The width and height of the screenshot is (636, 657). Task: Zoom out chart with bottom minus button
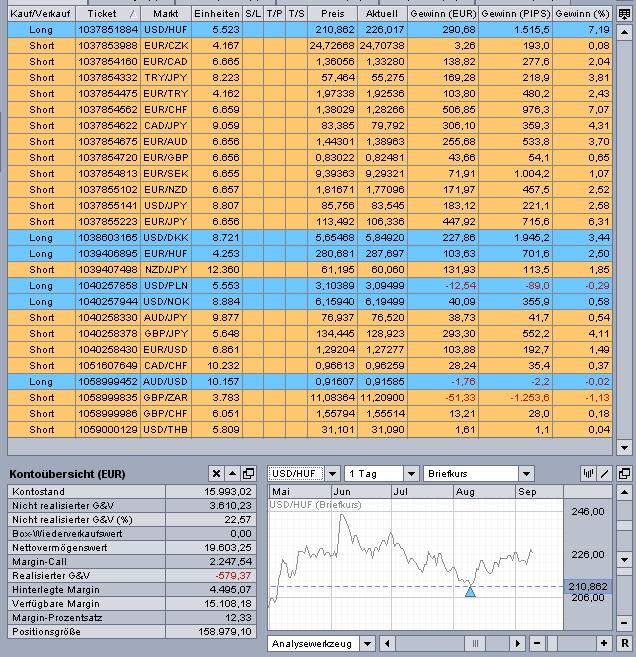click(537, 643)
